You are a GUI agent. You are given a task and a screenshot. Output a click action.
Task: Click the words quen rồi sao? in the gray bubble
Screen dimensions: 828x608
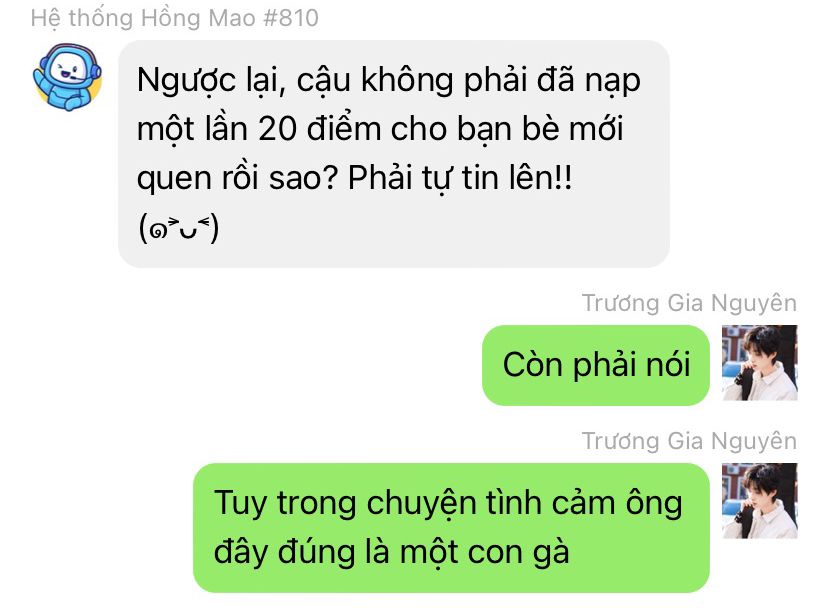point(237,179)
